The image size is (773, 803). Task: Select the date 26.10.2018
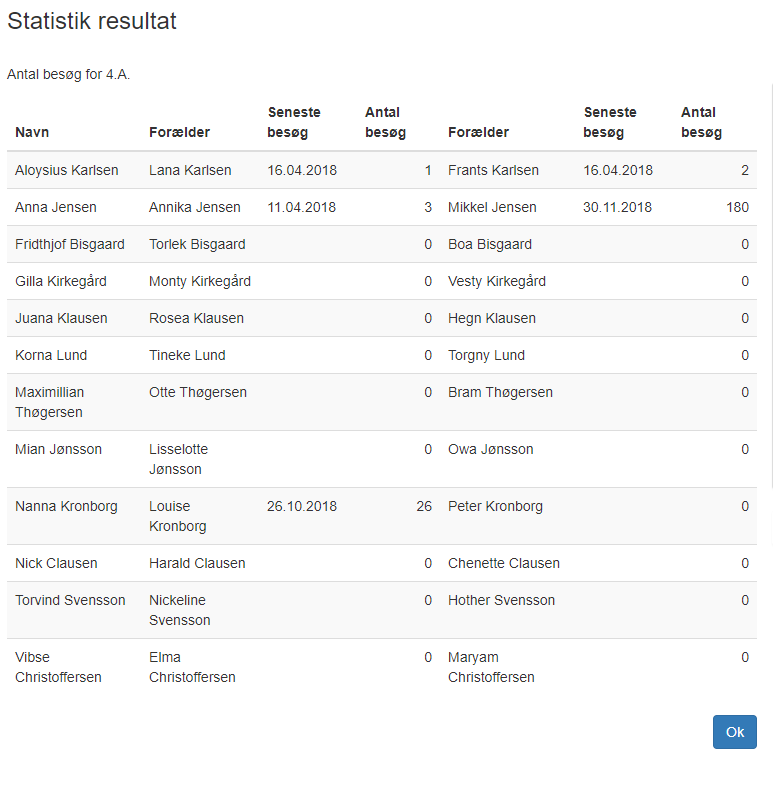point(302,506)
